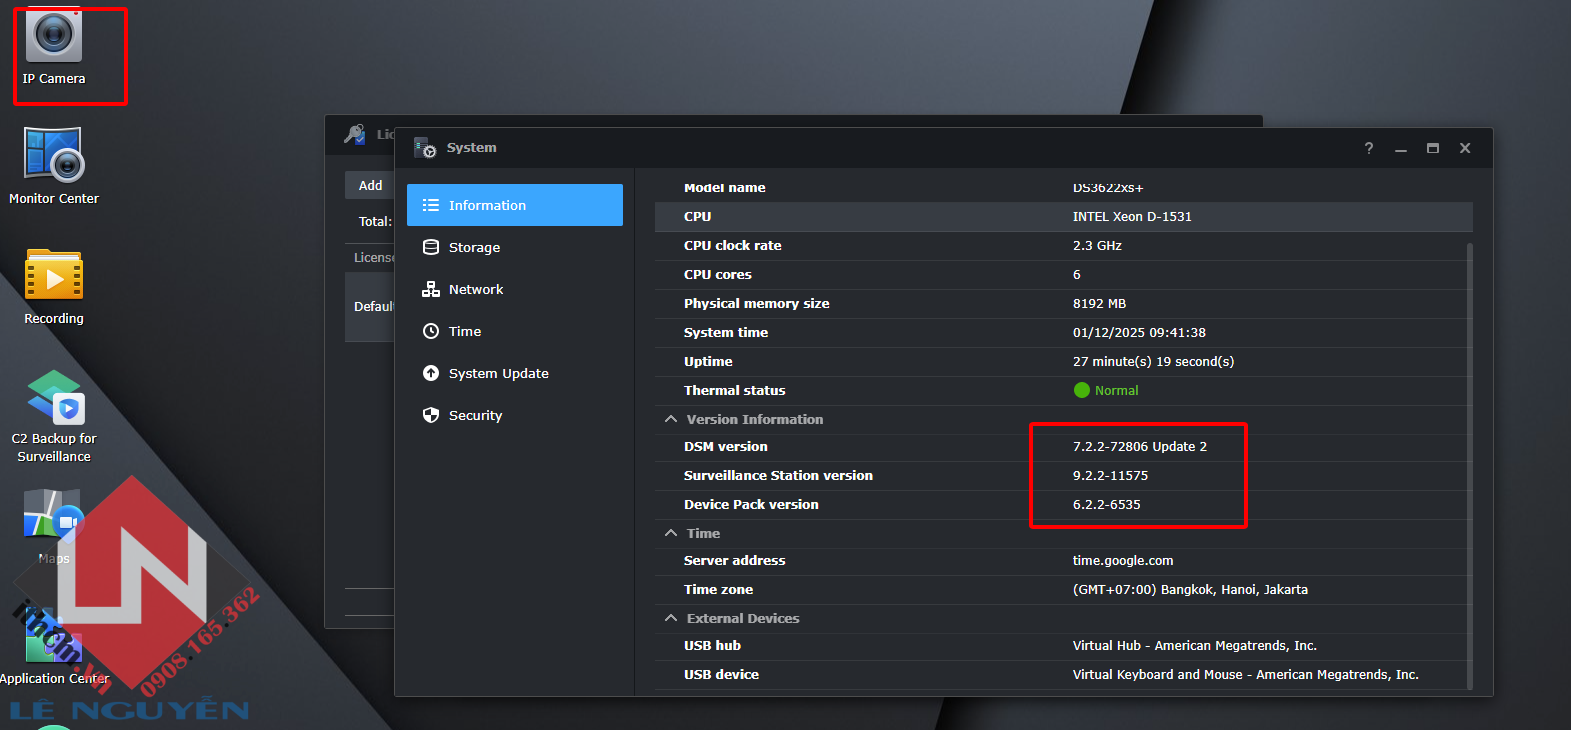
Task: Click 'Virtual Hub - American Megatrends' value
Action: (1195, 645)
